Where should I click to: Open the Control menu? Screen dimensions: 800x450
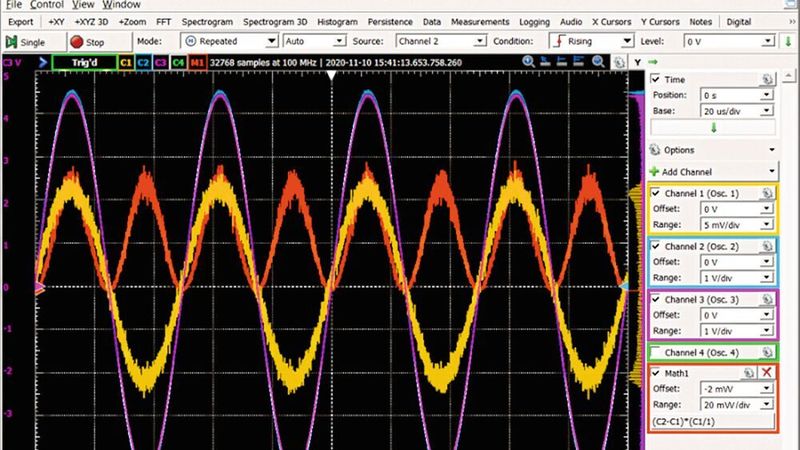[46, 5]
